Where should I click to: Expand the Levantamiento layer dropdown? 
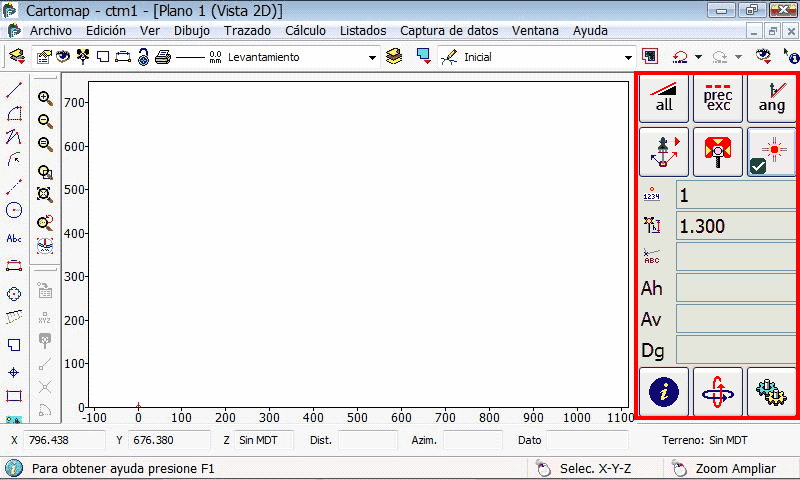point(372,58)
